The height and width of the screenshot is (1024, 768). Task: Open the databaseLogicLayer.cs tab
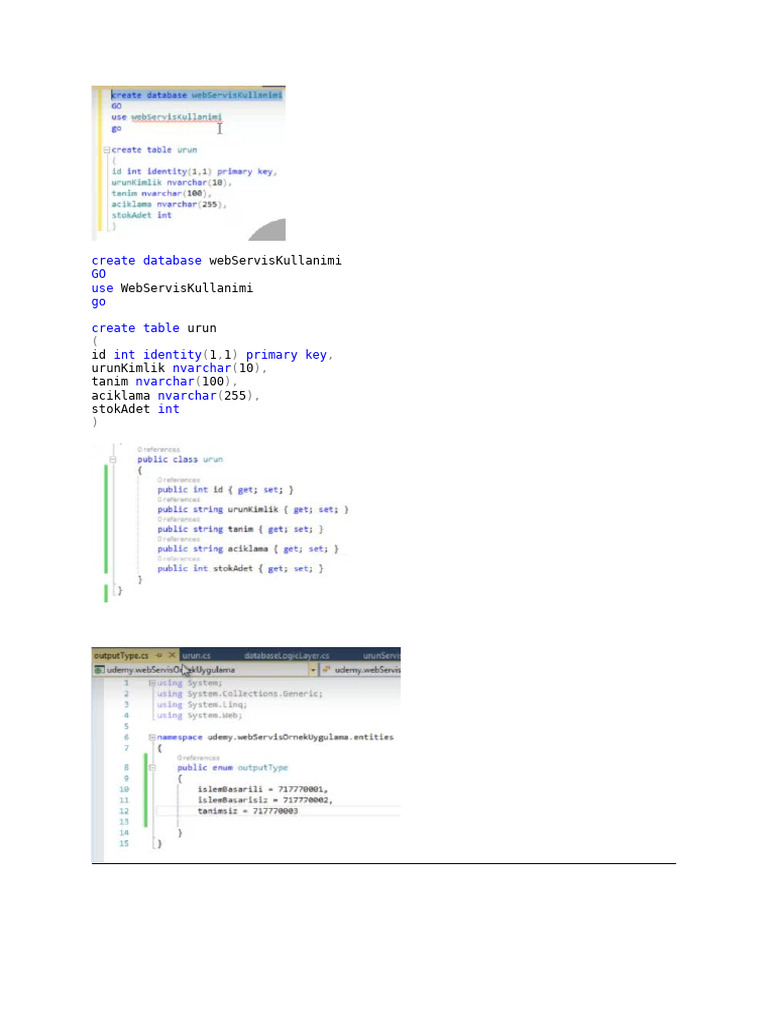pyautogui.click(x=287, y=655)
